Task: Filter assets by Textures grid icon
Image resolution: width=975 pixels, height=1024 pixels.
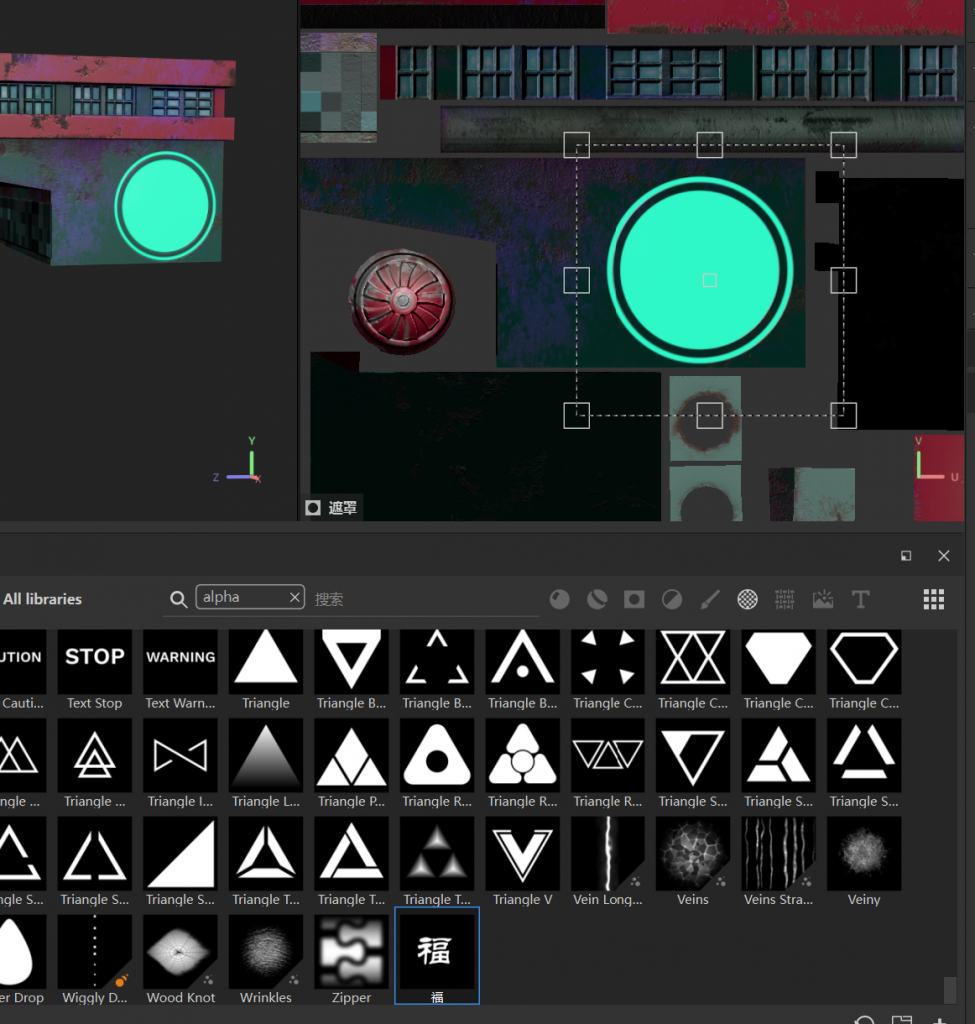Action: [785, 599]
